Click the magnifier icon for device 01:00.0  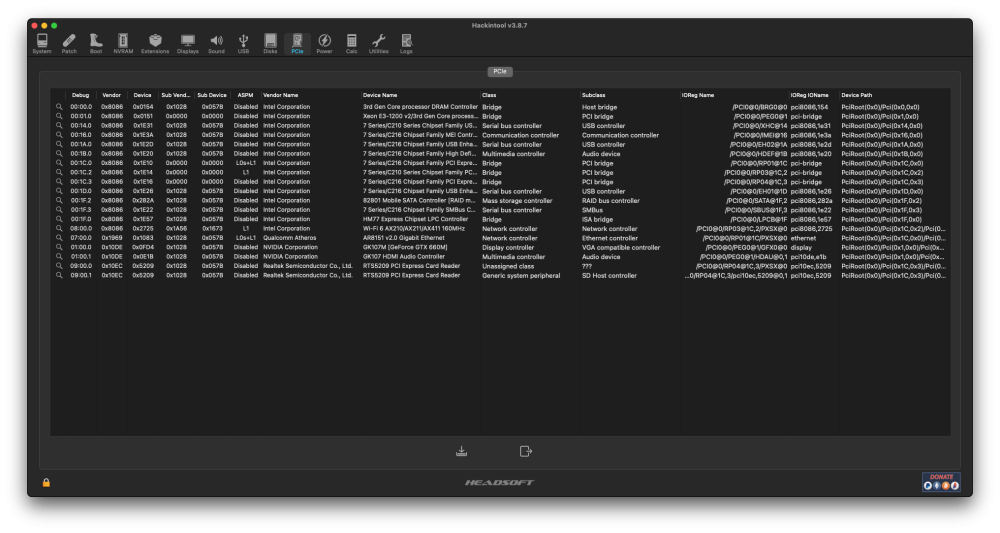click(x=59, y=247)
